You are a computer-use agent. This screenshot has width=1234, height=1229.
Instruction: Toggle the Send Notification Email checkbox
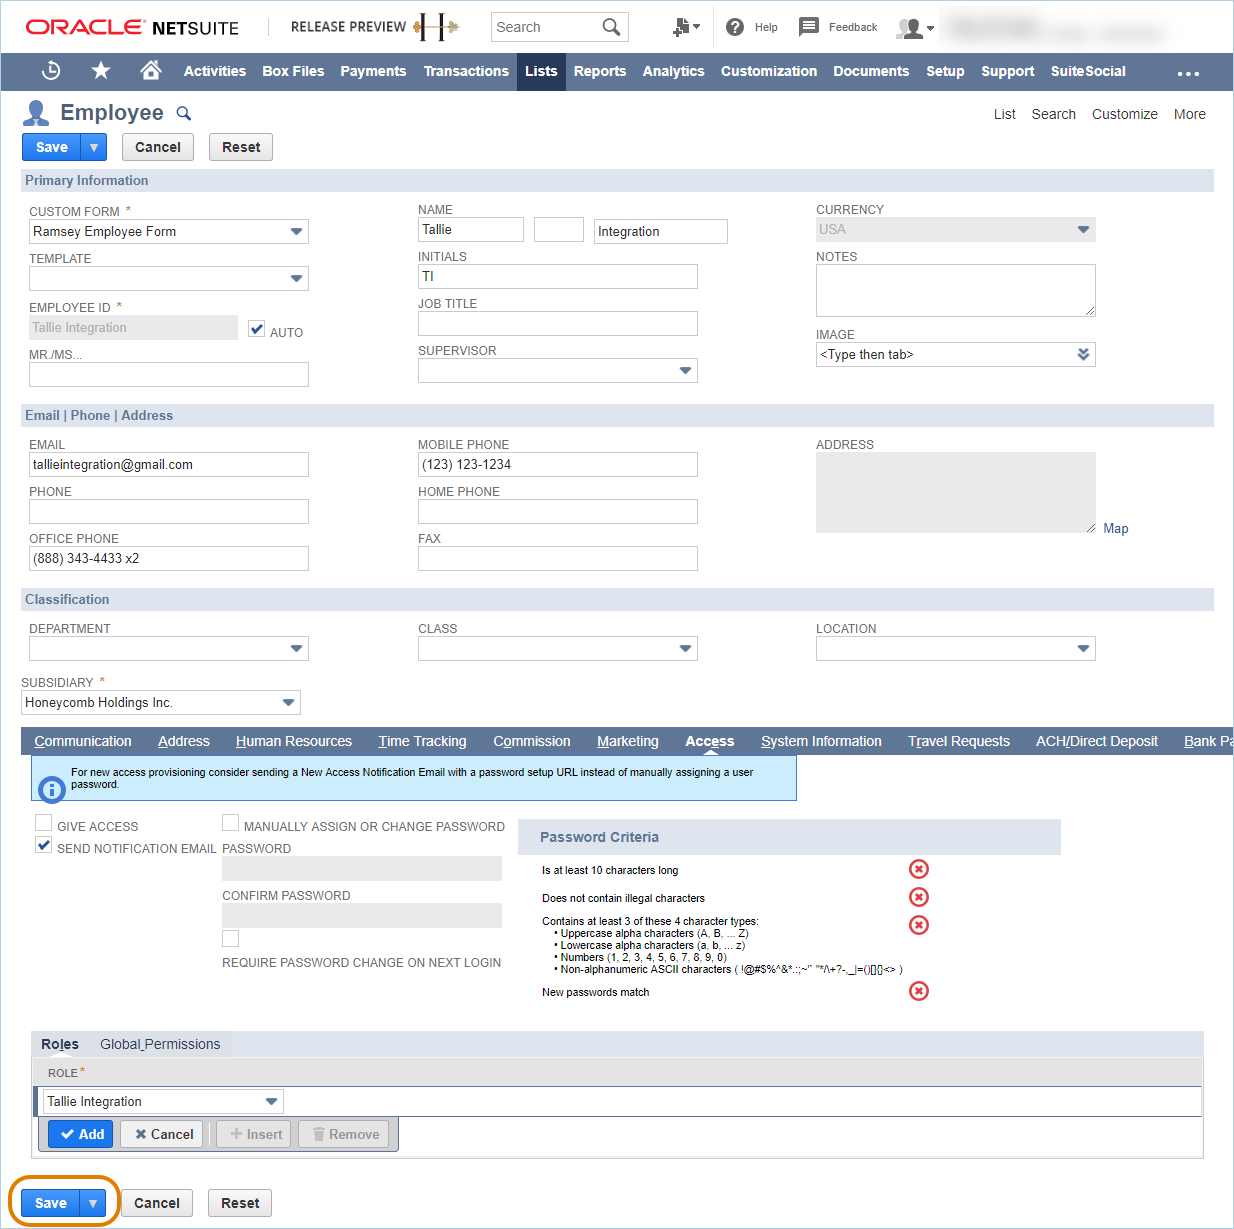tap(43, 845)
